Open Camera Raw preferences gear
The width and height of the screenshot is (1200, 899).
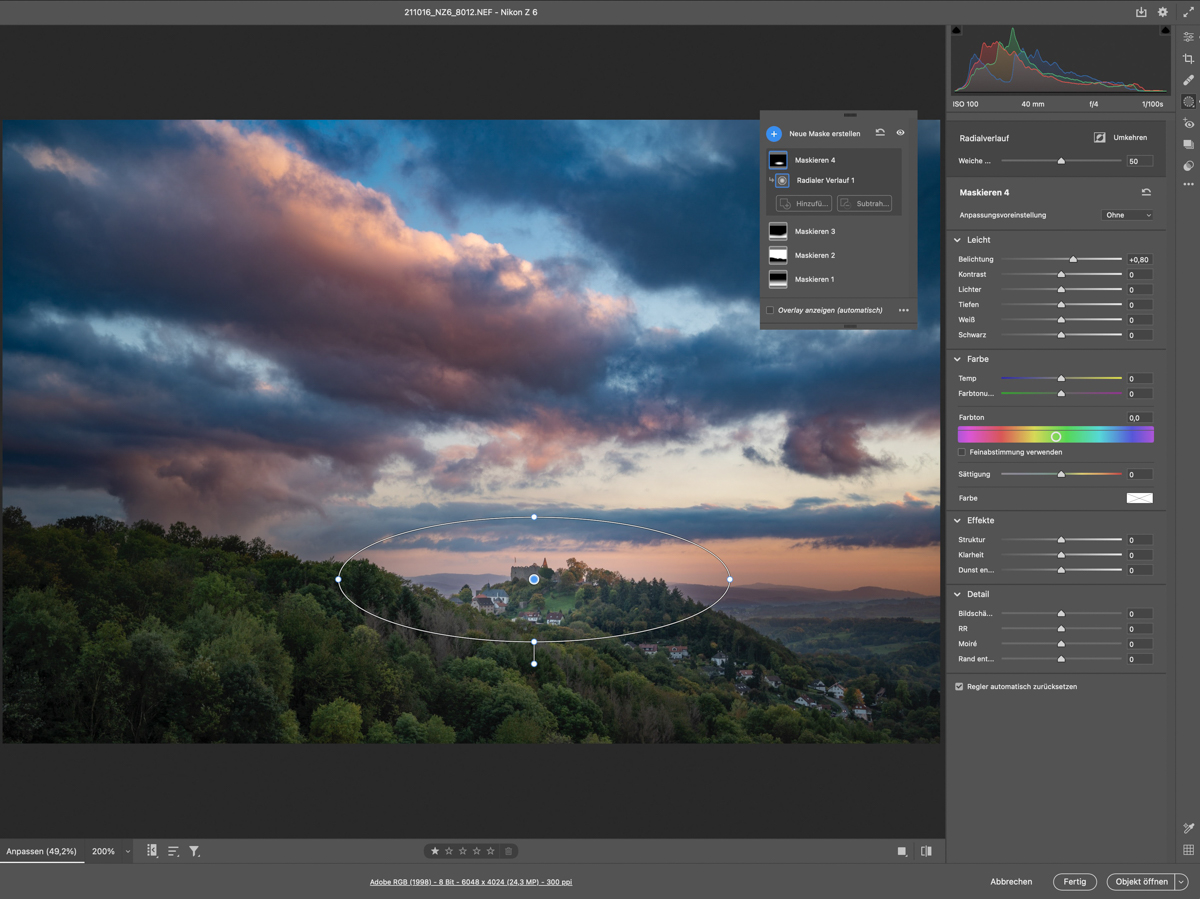coord(1162,13)
